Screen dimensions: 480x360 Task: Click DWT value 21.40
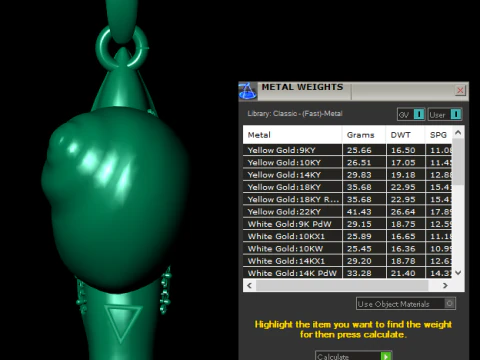403,273
